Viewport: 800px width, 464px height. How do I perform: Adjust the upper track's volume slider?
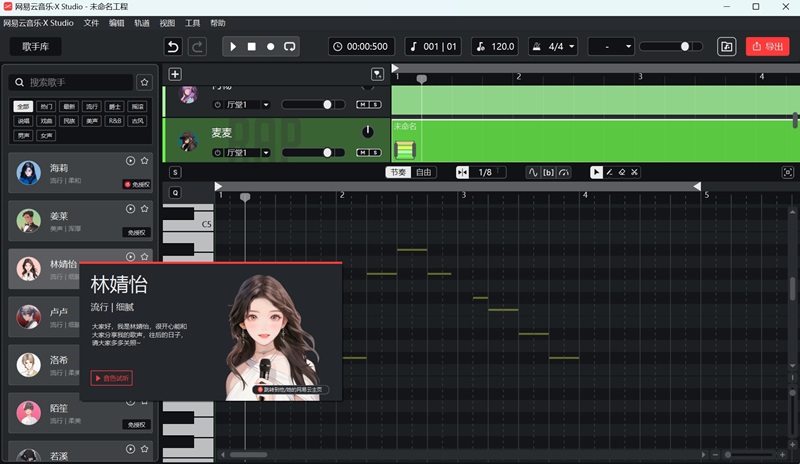tap(313, 105)
